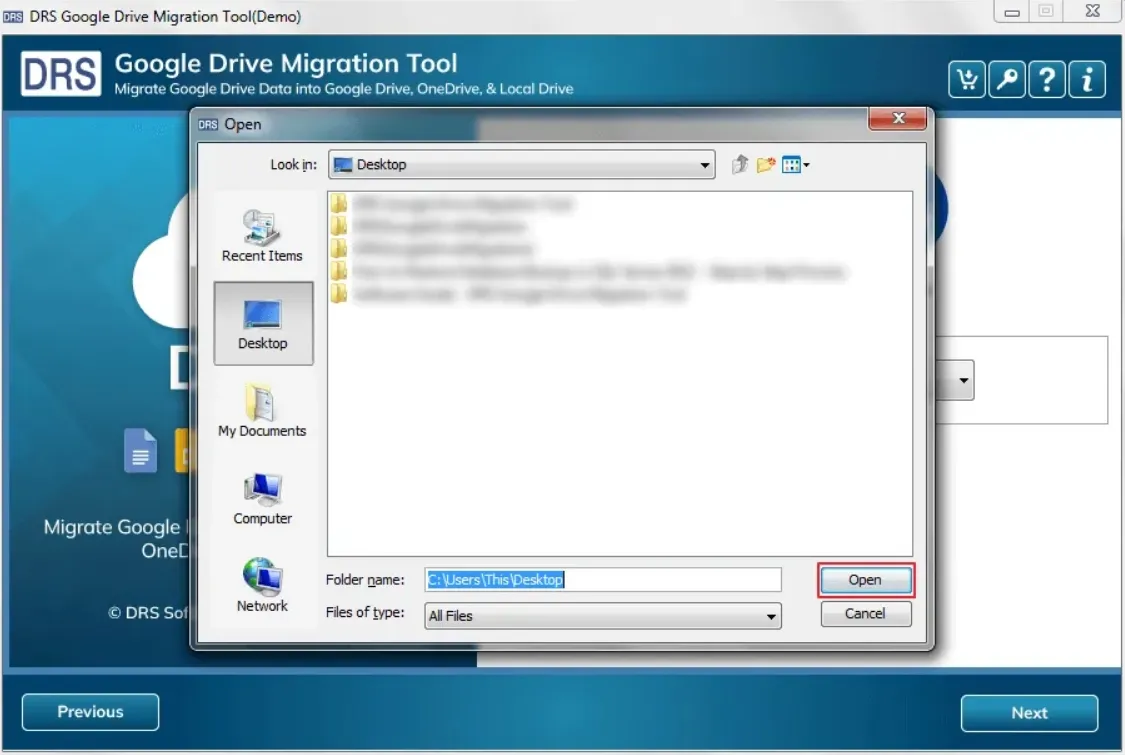Expand the 'Look in' dropdown

pos(705,165)
